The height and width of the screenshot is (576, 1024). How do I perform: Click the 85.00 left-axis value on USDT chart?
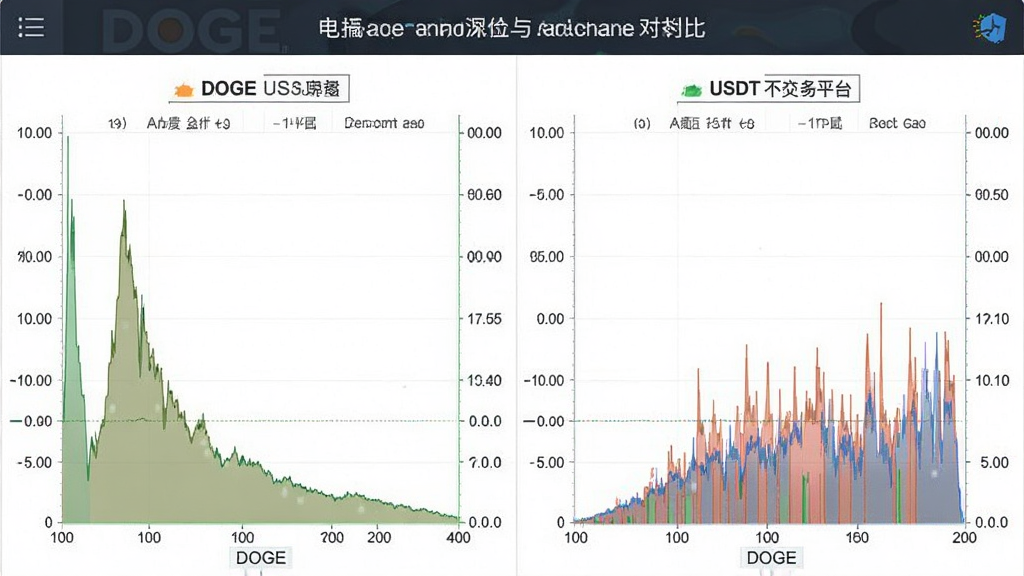coord(547,257)
